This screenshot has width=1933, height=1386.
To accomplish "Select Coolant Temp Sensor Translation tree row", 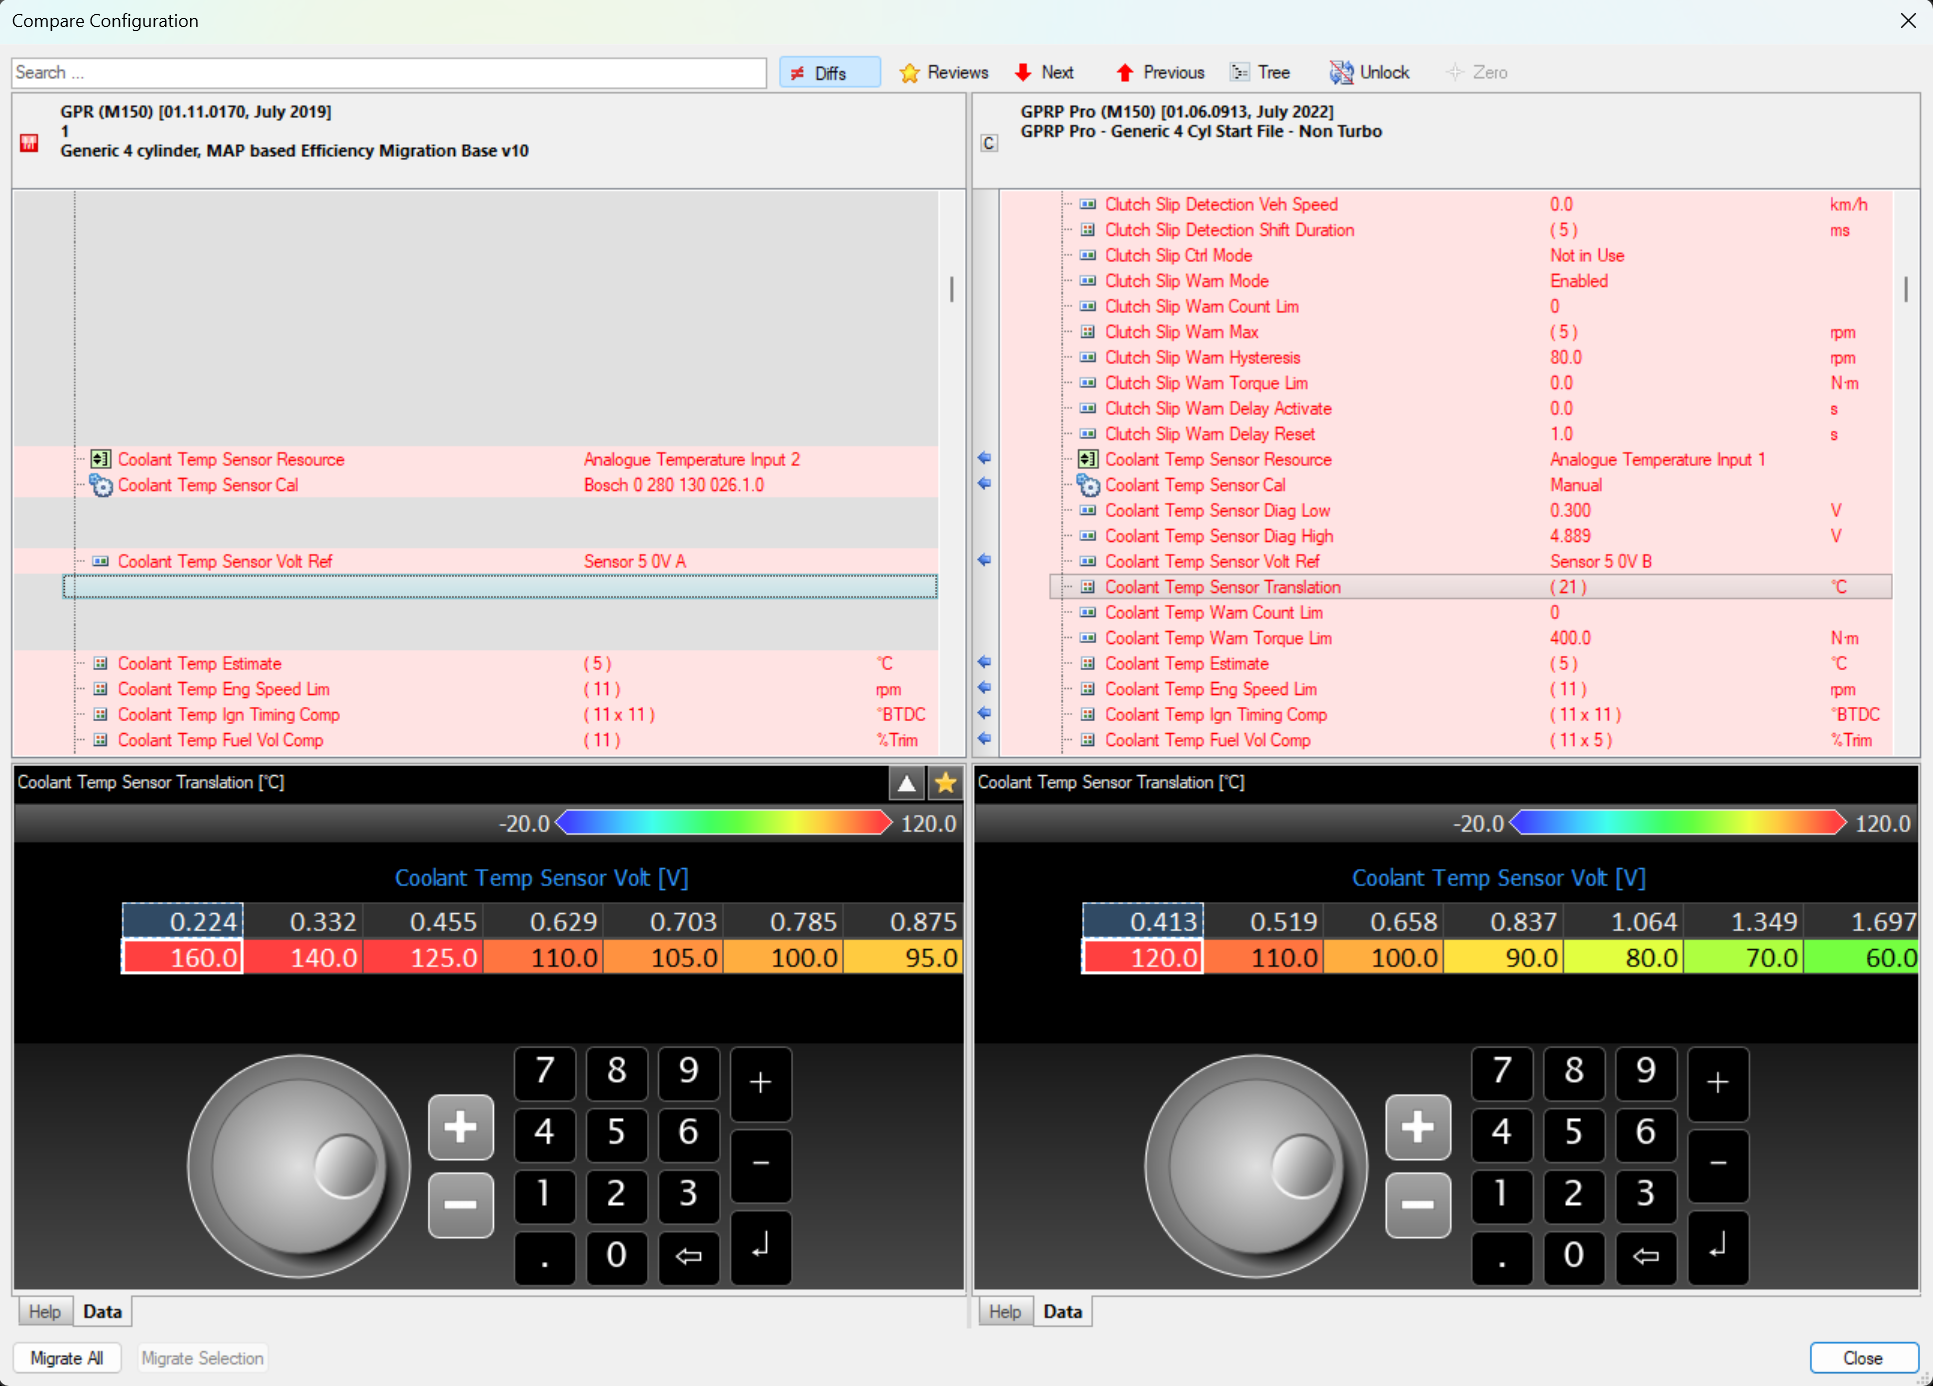I will tap(1222, 587).
